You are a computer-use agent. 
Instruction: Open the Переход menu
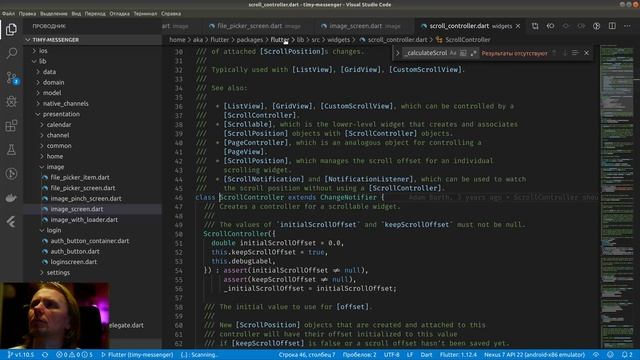(95, 13)
